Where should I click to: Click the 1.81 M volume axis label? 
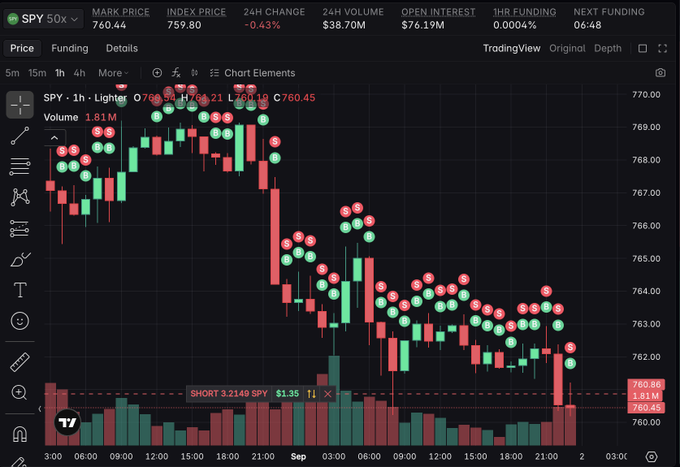click(645, 396)
